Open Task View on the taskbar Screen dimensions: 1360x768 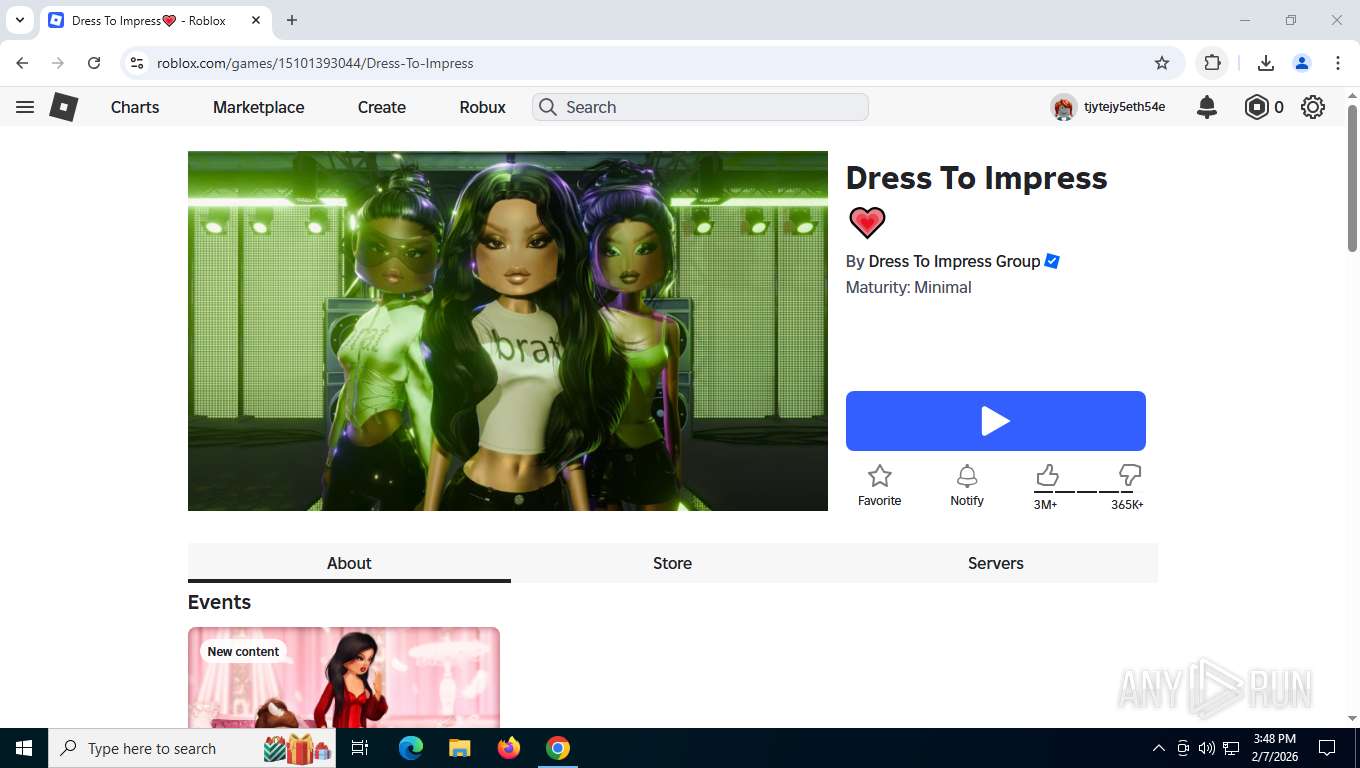360,748
